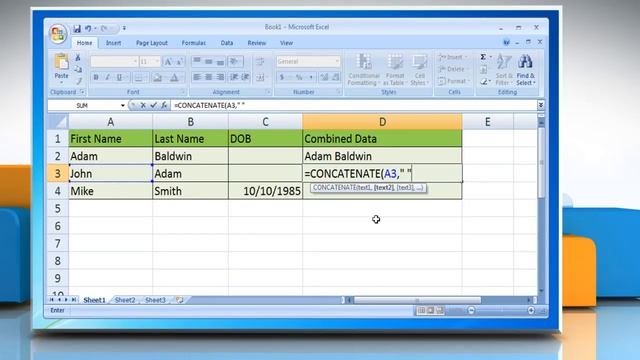Click the Increase Font Size icon
The image size is (640, 360).
168,62
